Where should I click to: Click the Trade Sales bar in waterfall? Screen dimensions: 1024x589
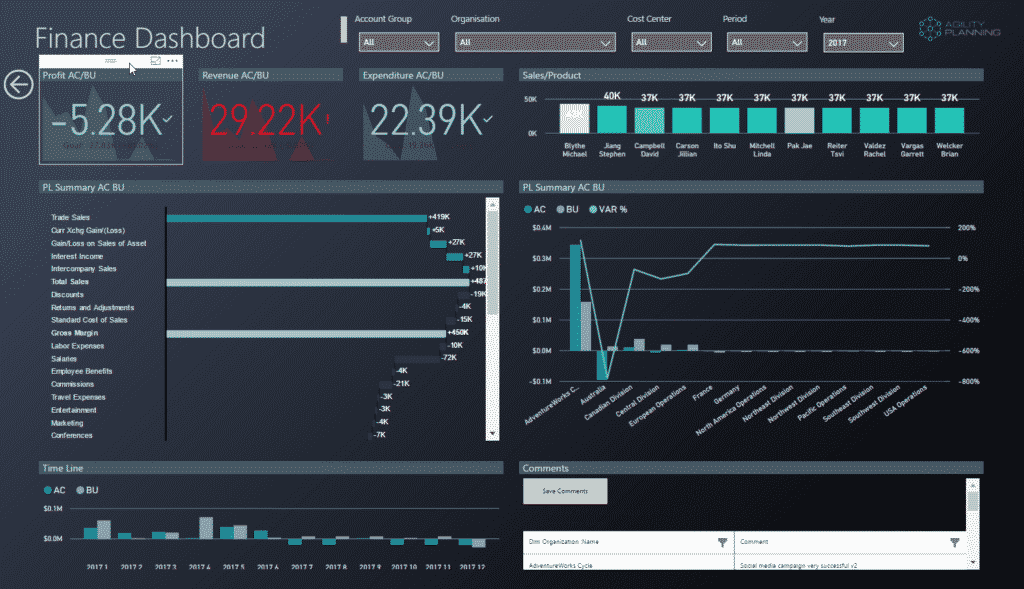[x=296, y=217]
